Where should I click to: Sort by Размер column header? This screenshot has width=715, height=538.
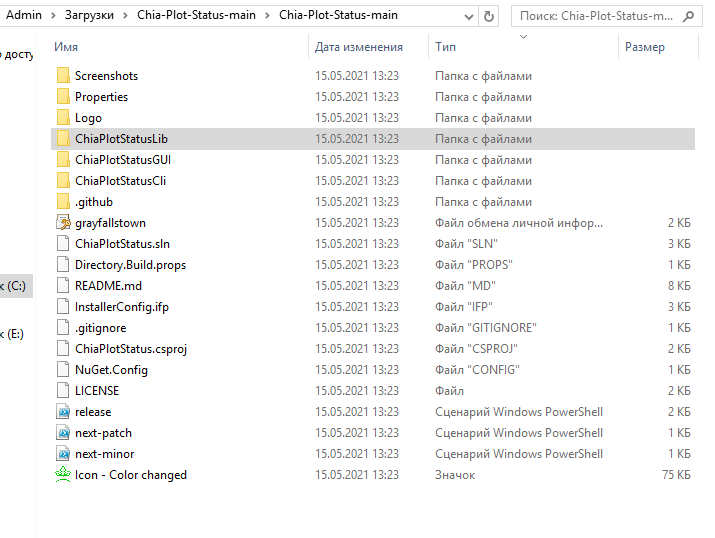coord(645,47)
